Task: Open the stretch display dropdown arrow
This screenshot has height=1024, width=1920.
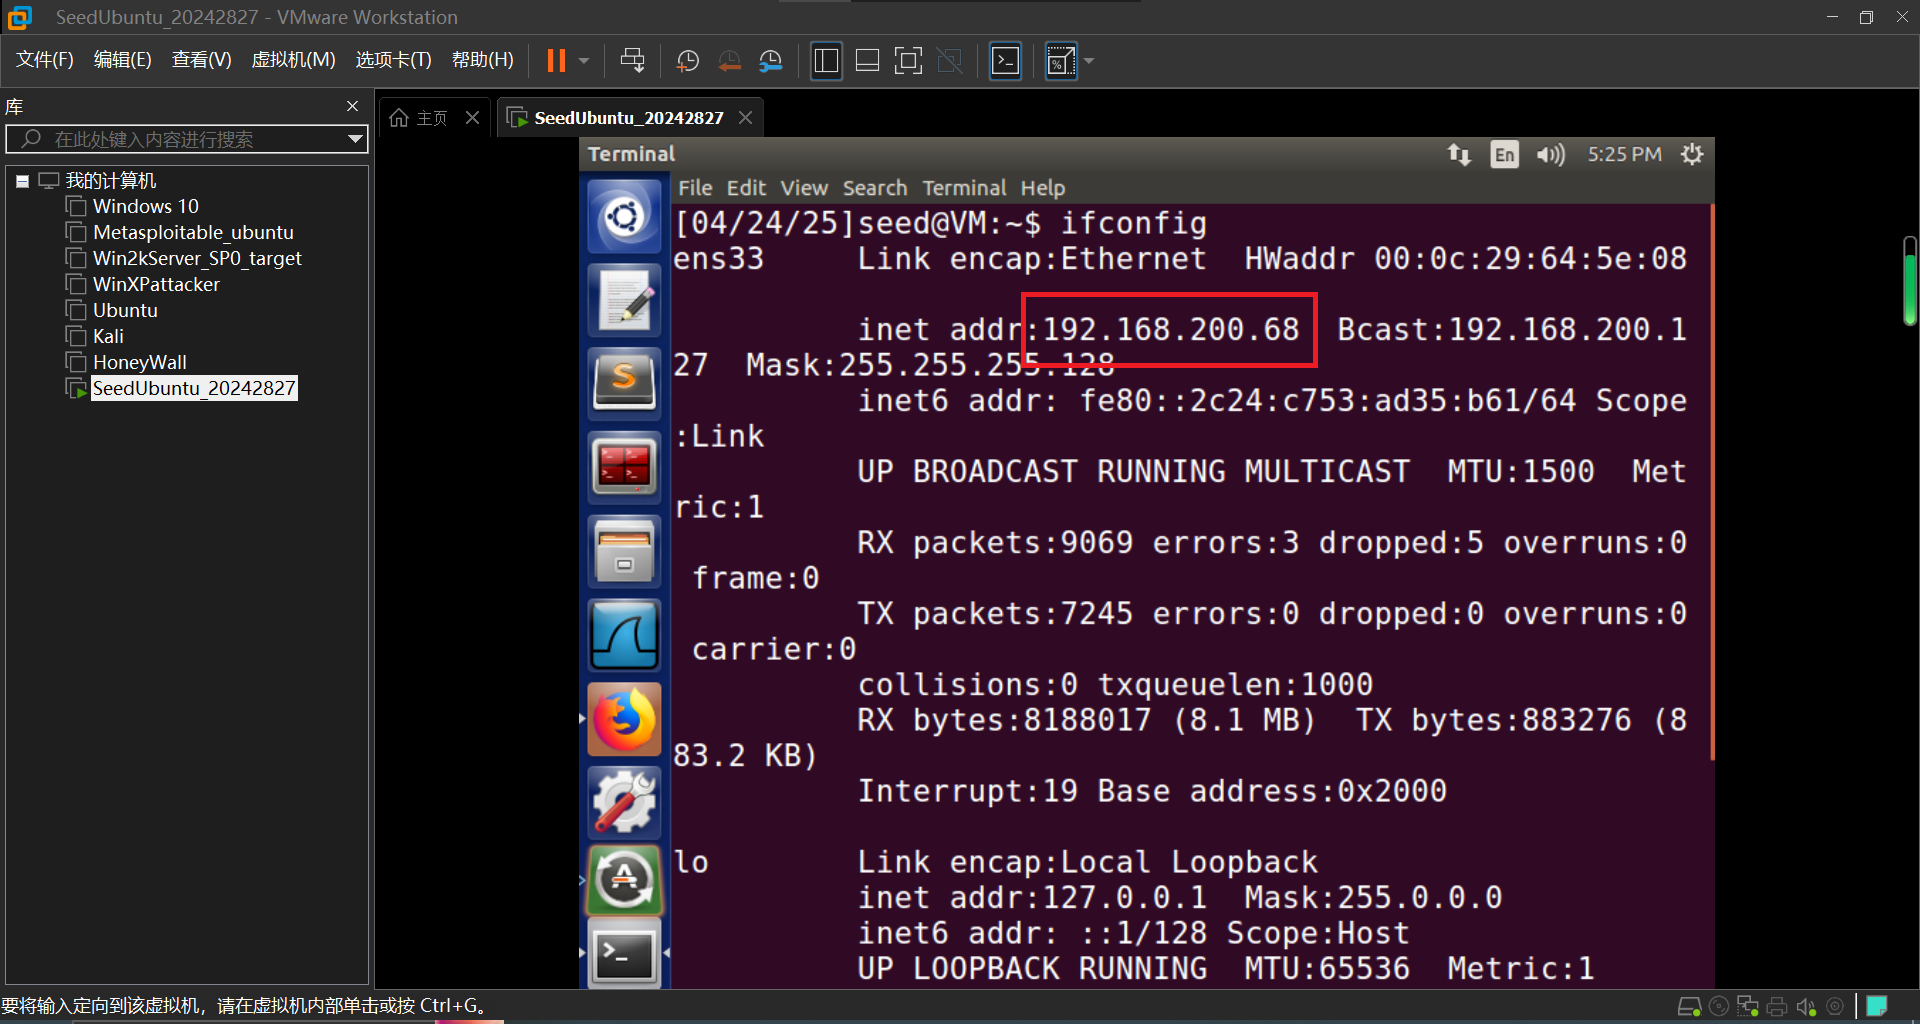Action: click(x=1089, y=61)
